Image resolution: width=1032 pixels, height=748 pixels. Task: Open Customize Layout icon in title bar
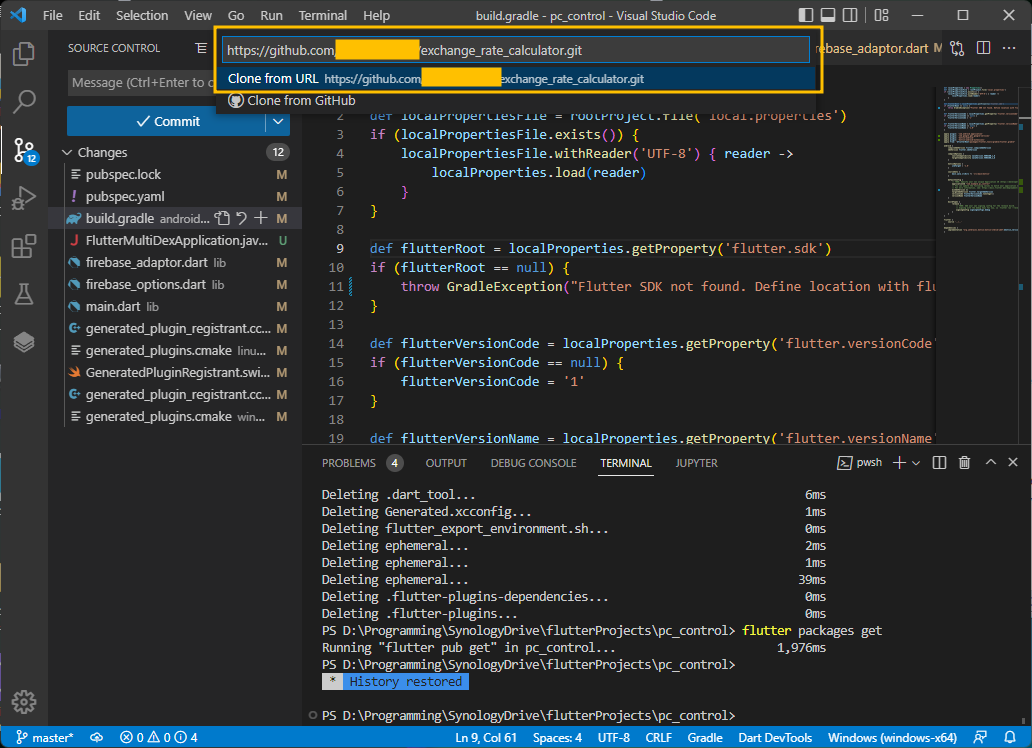881,15
